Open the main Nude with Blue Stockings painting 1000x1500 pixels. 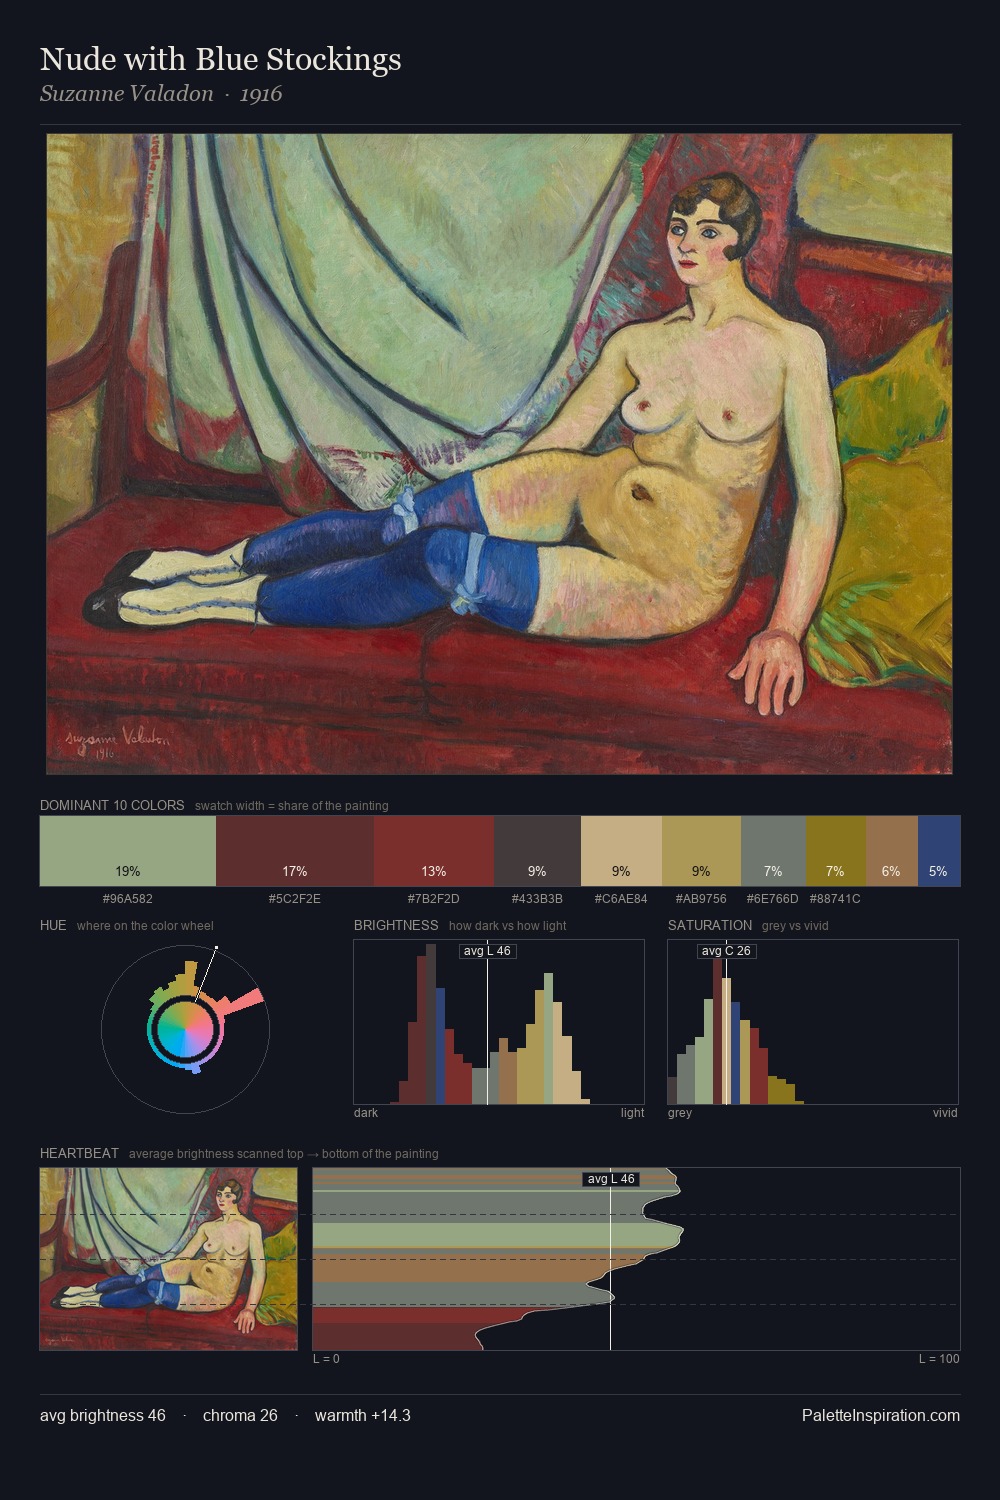point(499,454)
